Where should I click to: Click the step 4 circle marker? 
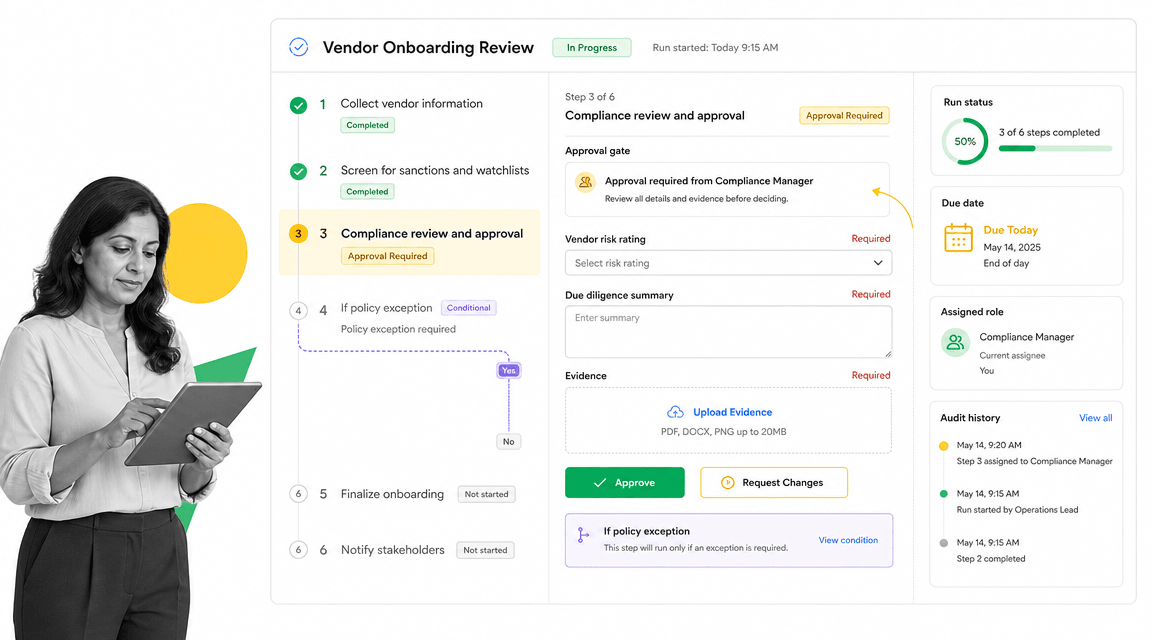[x=298, y=311]
